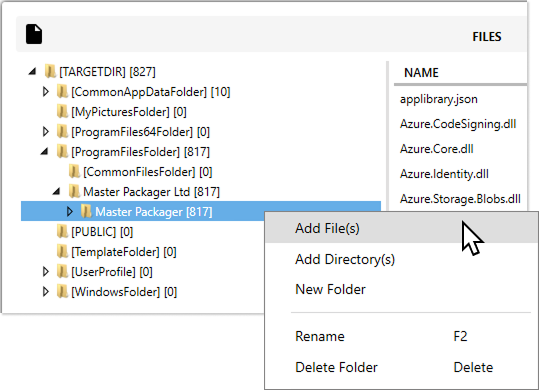Click the CommonFilesFolder folder icon

(x=74, y=171)
